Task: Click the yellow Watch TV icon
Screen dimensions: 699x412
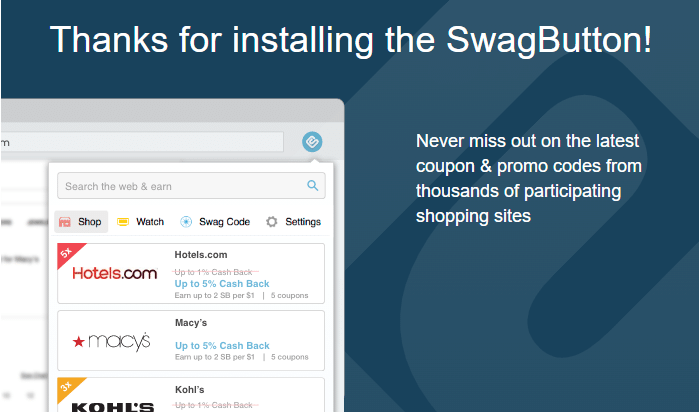Action: (x=123, y=222)
